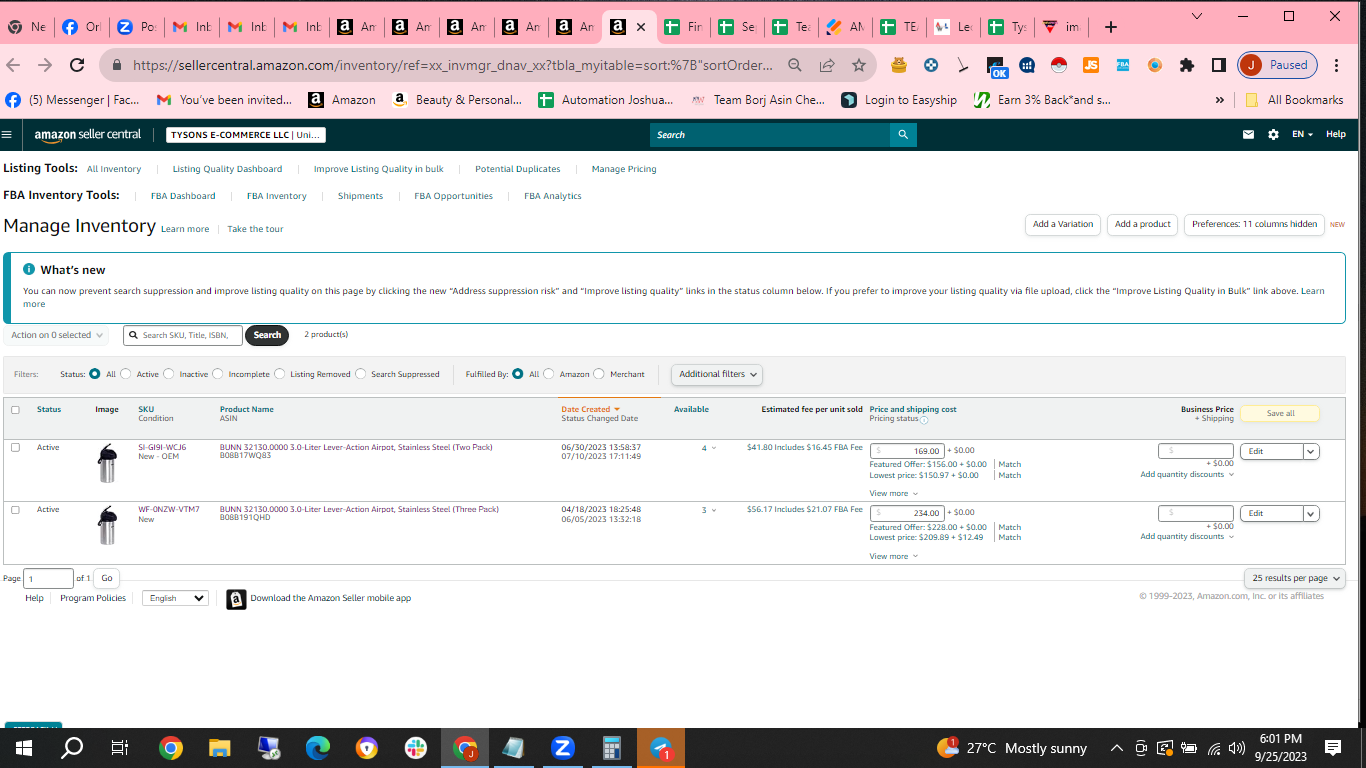Viewport: 1366px width, 768px height.
Task: Open the FBA Dashboard tool
Action: pos(183,196)
